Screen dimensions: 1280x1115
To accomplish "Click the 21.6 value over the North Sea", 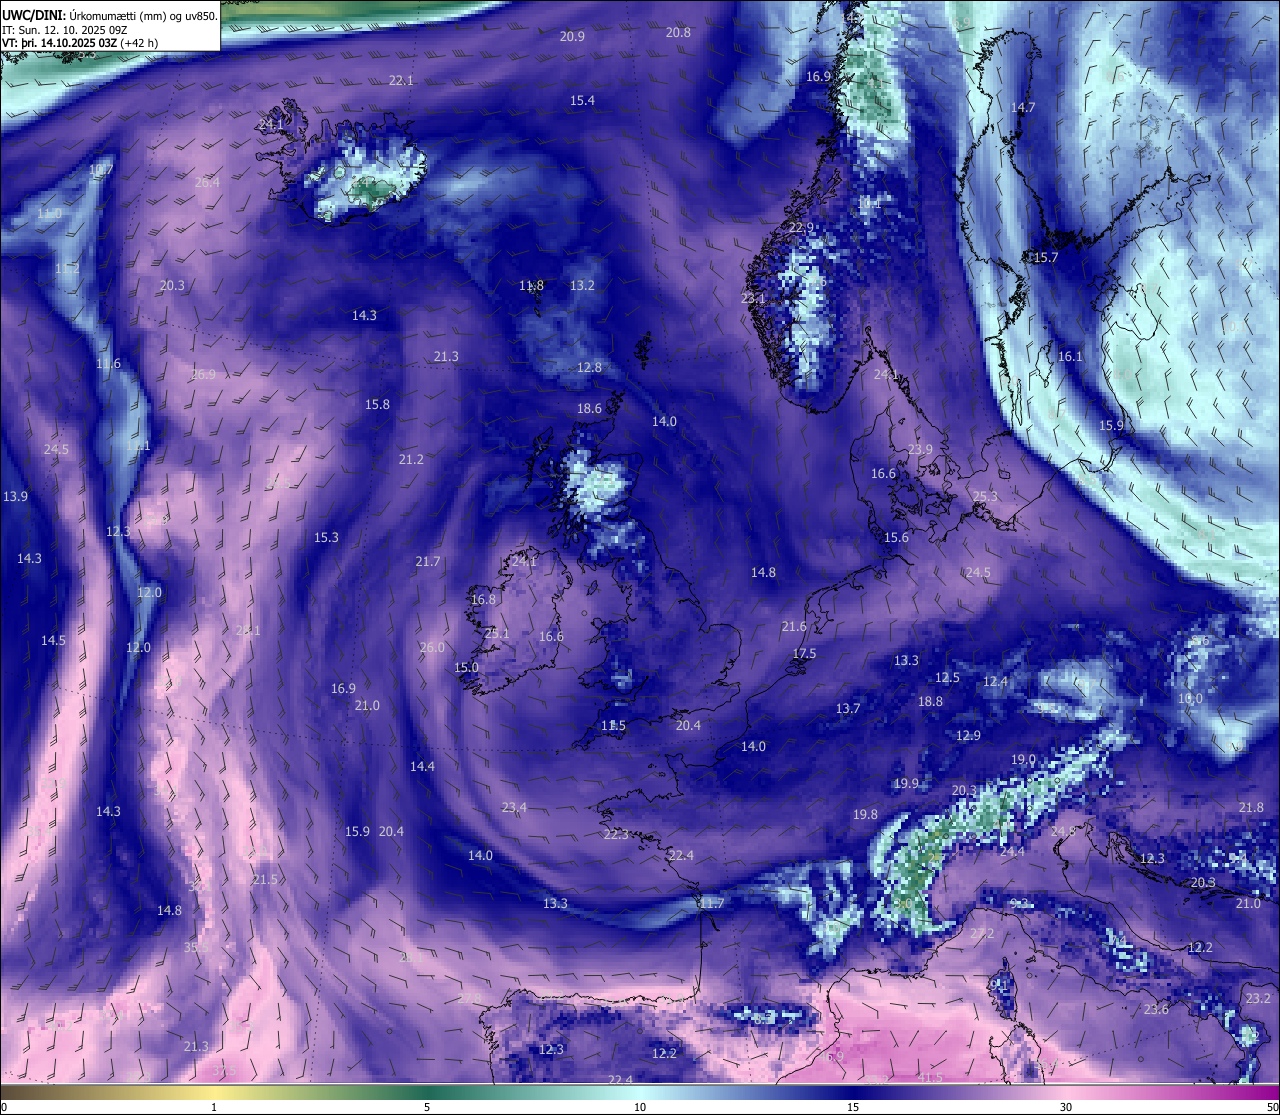I will point(793,626).
